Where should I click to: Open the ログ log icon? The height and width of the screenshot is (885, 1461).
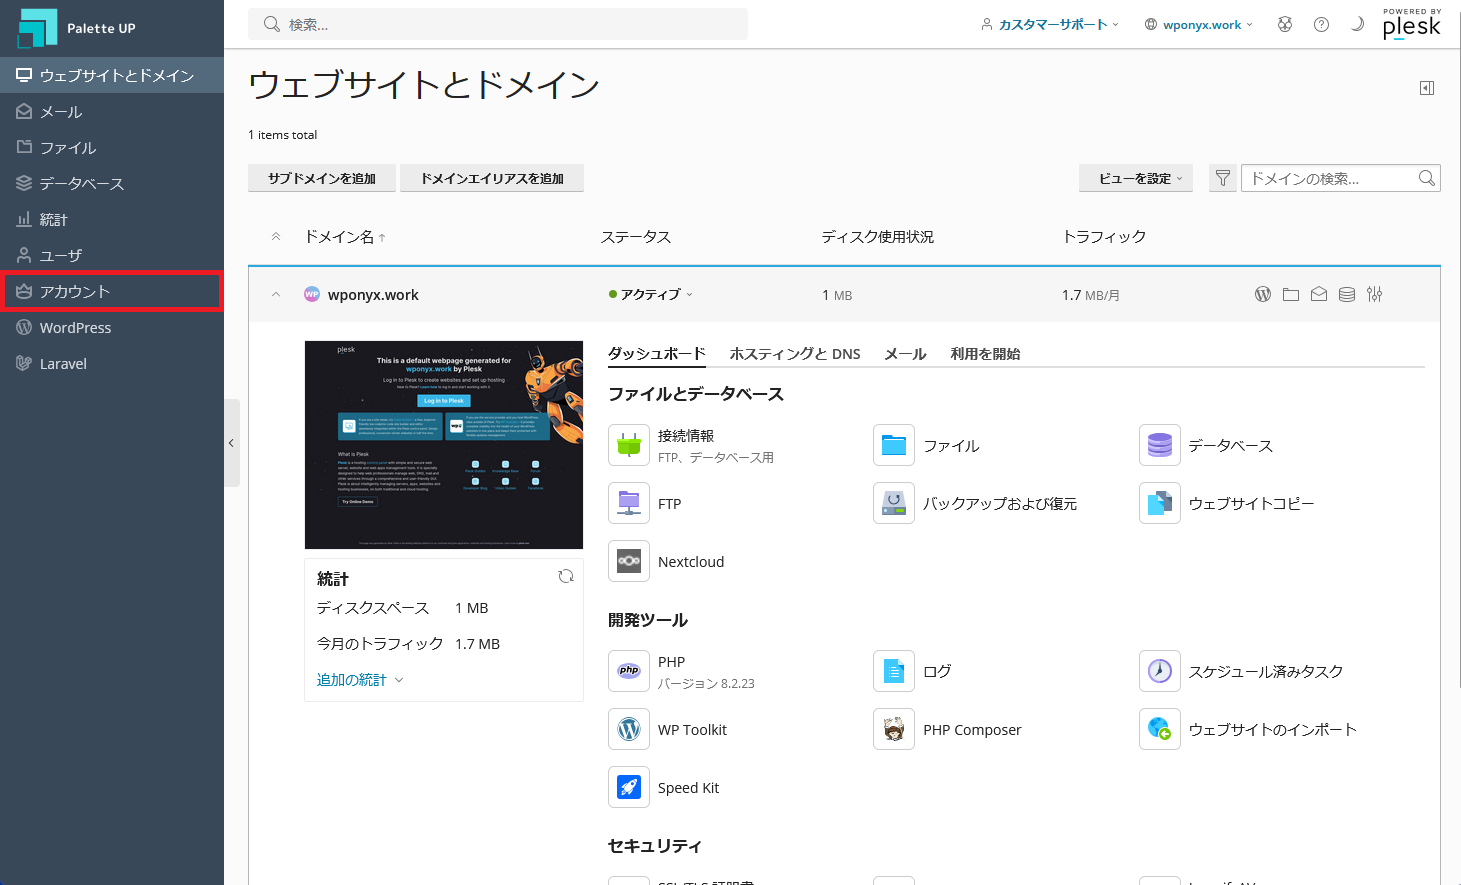pos(894,671)
